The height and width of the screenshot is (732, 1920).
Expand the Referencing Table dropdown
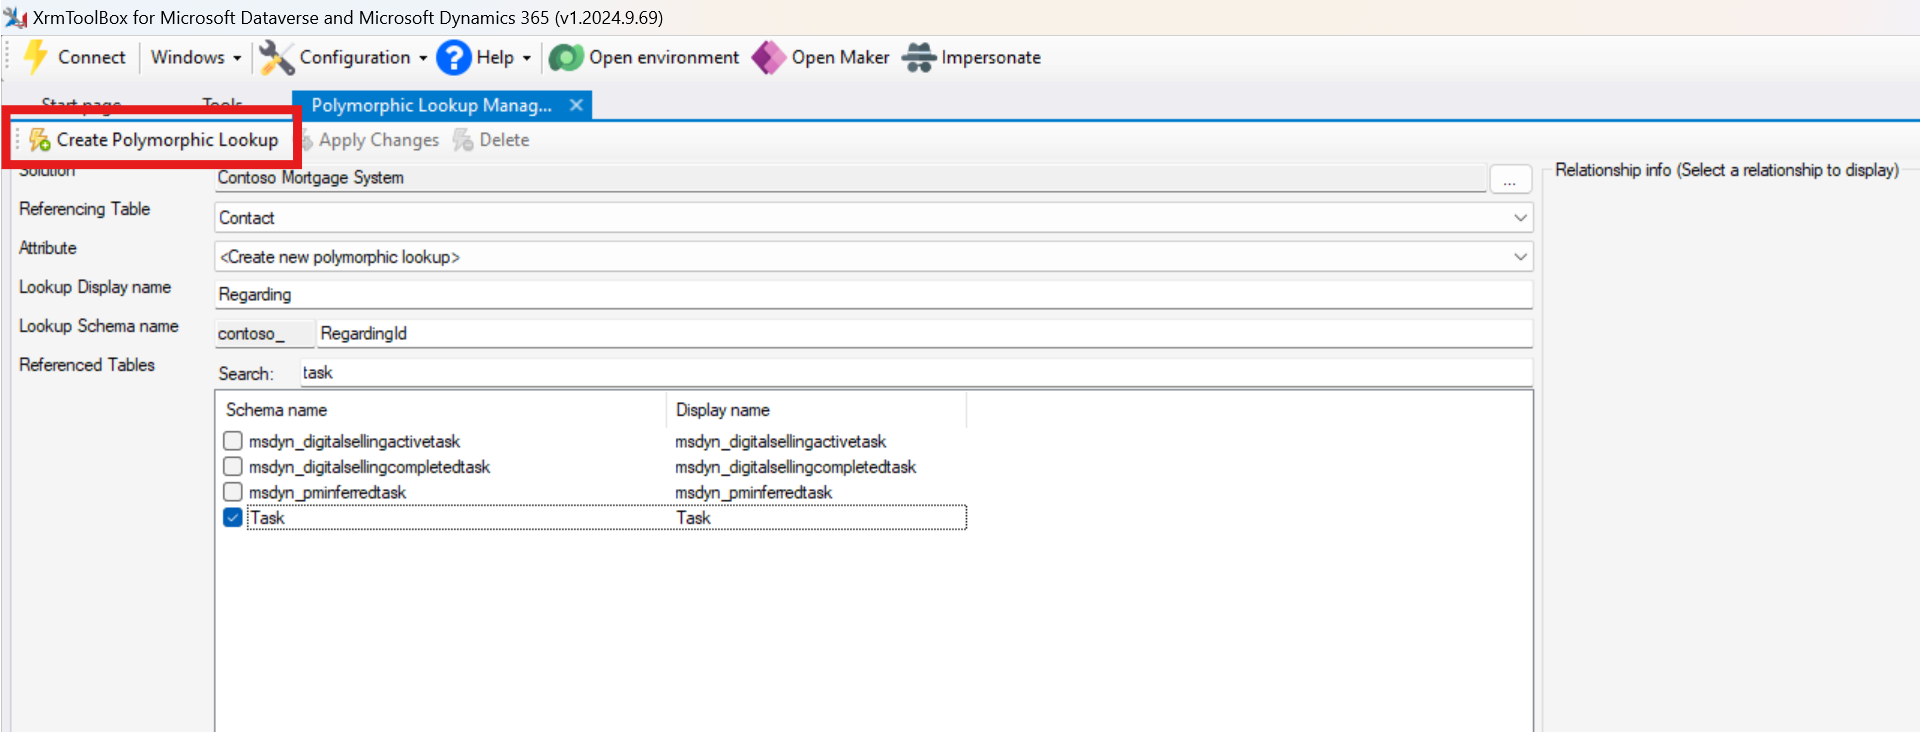click(1520, 218)
